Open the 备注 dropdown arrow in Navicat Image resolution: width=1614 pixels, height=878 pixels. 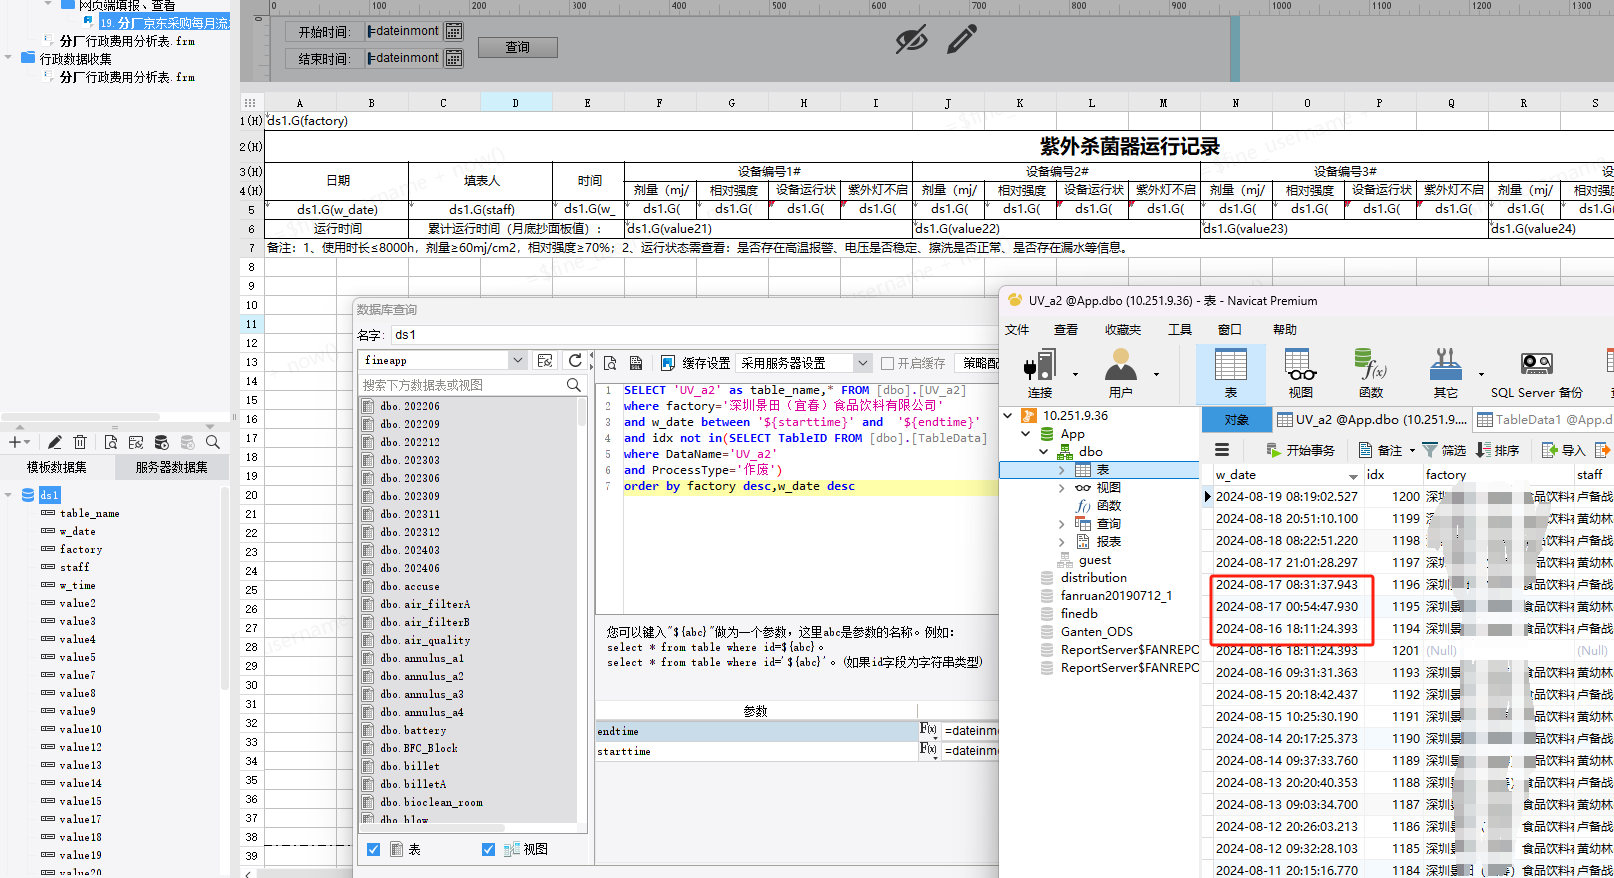pyautogui.click(x=1412, y=451)
